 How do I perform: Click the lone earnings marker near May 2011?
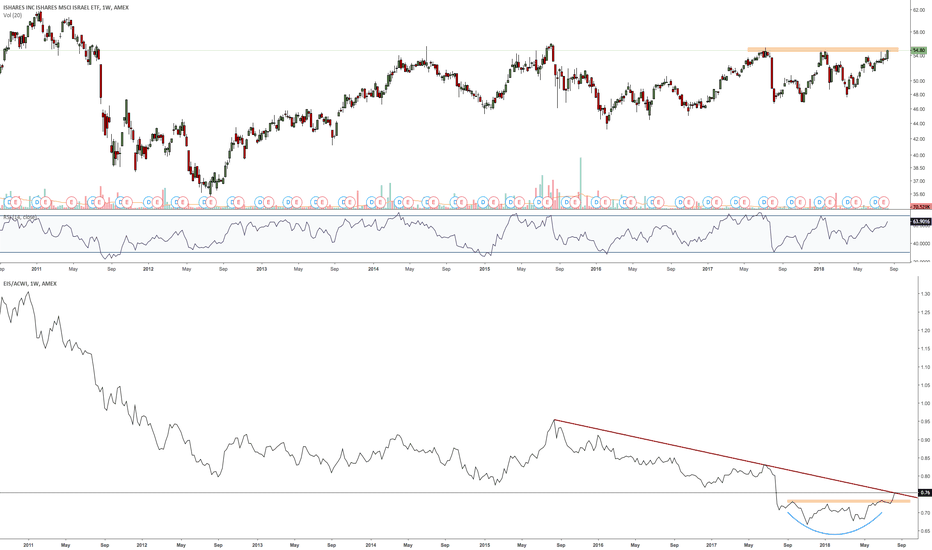click(71, 202)
